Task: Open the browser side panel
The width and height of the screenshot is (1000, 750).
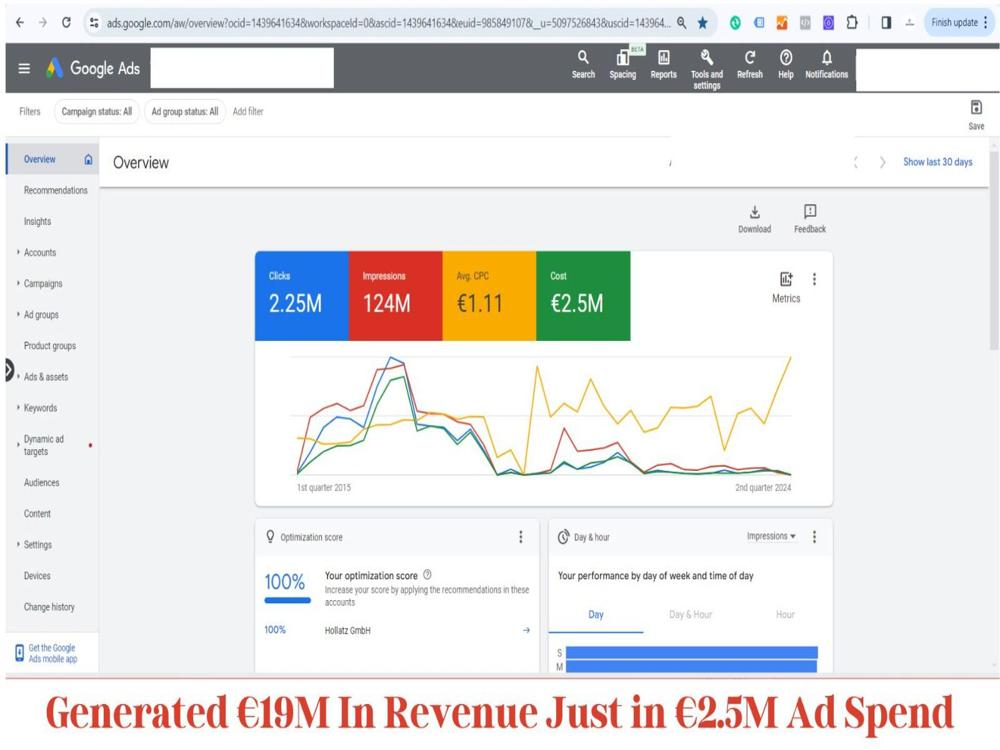Action: 886,23
